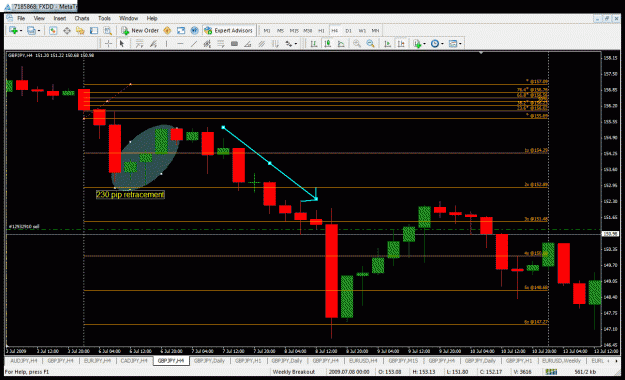The width and height of the screenshot is (625, 380).
Task: Click the 'Weekly Breakout' status bar profile
Action: coord(294,372)
